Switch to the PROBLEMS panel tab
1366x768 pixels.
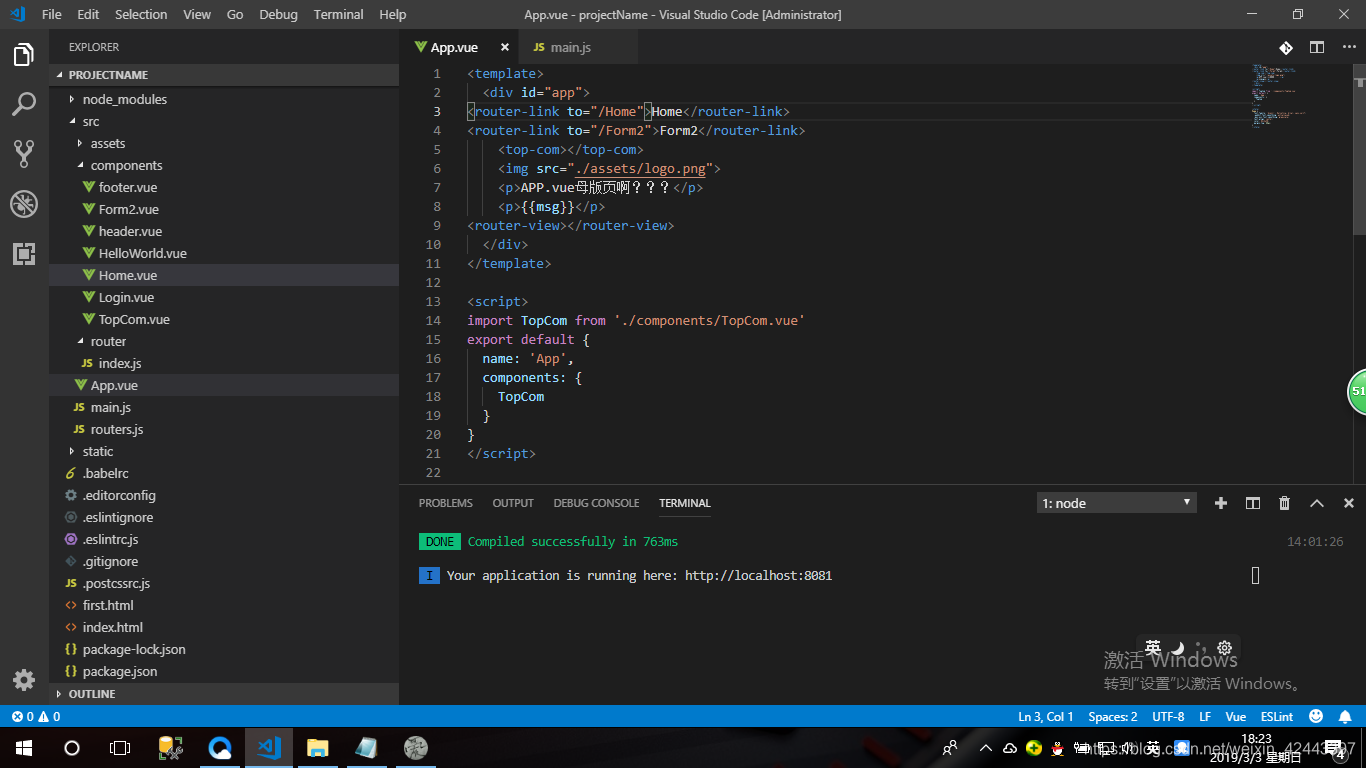(446, 503)
